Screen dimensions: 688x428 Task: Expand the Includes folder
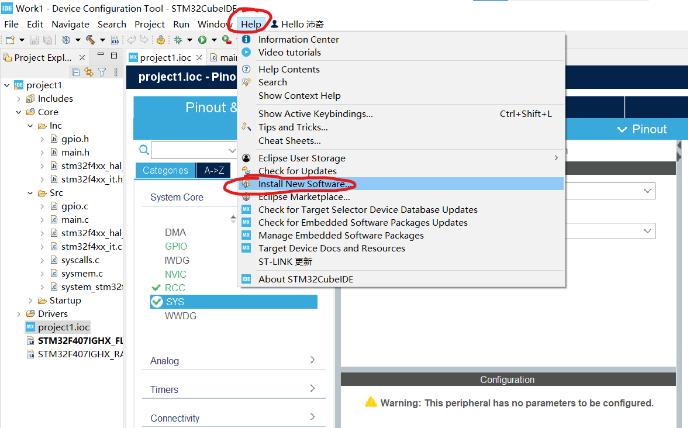(18, 99)
